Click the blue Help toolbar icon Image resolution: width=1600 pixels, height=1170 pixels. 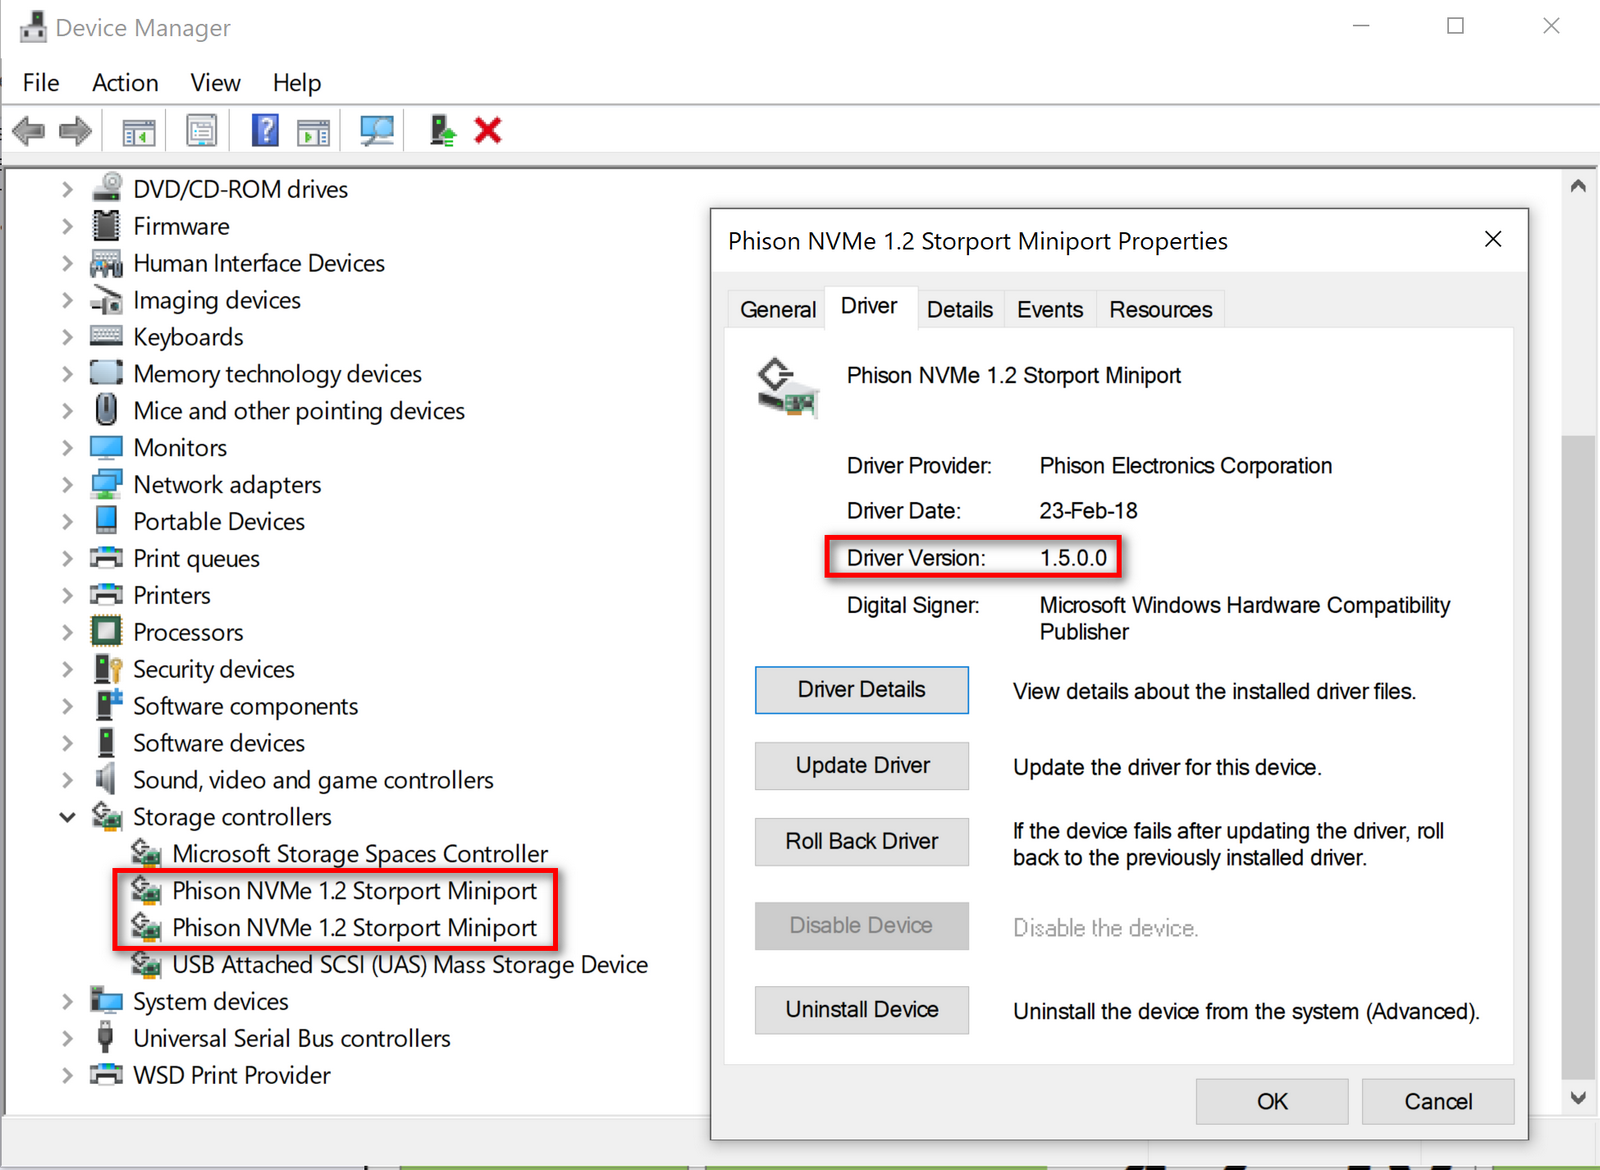pos(265,130)
